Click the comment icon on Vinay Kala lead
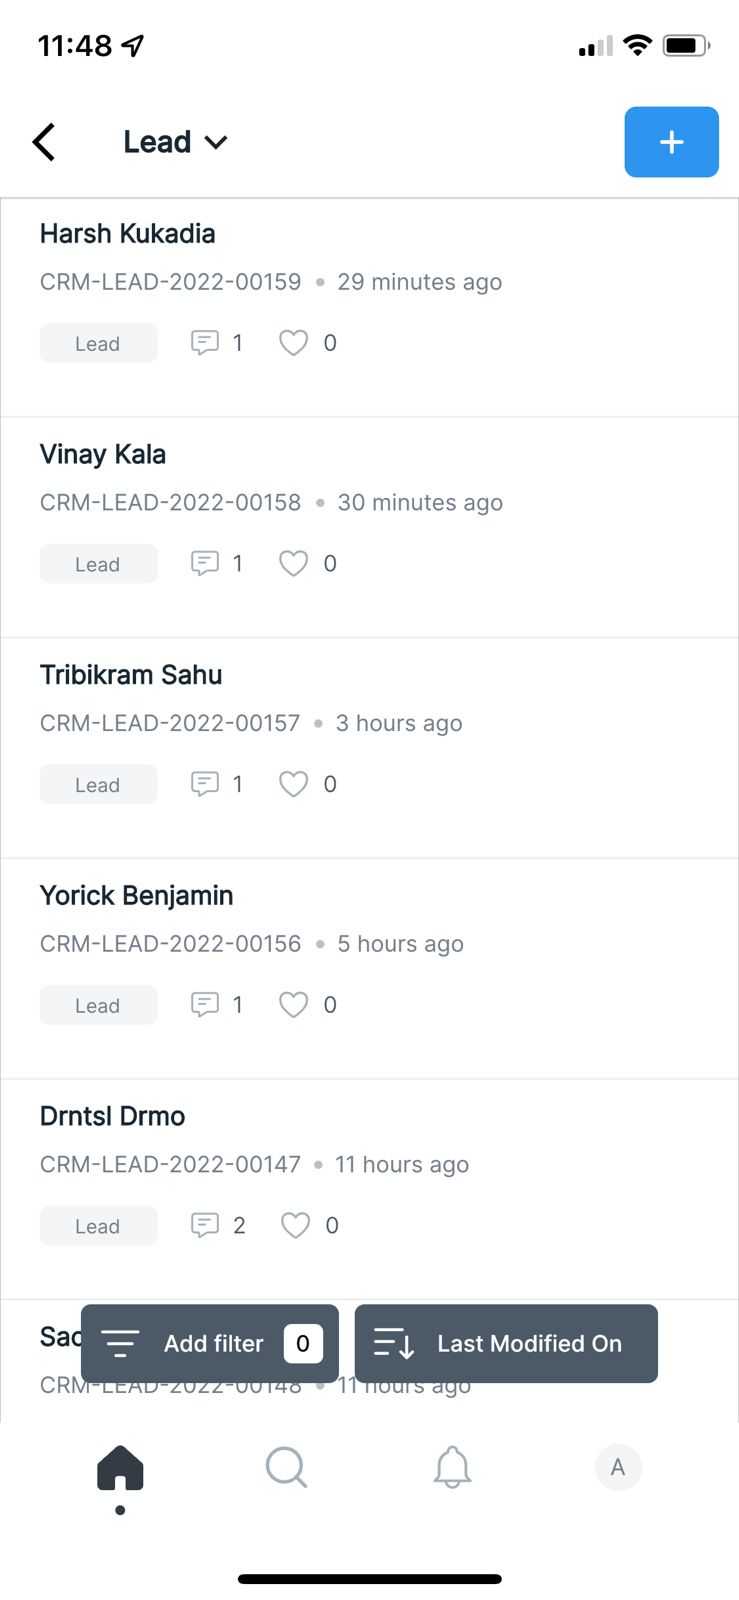This screenshot has height=1600, width=739. point(205,564)
